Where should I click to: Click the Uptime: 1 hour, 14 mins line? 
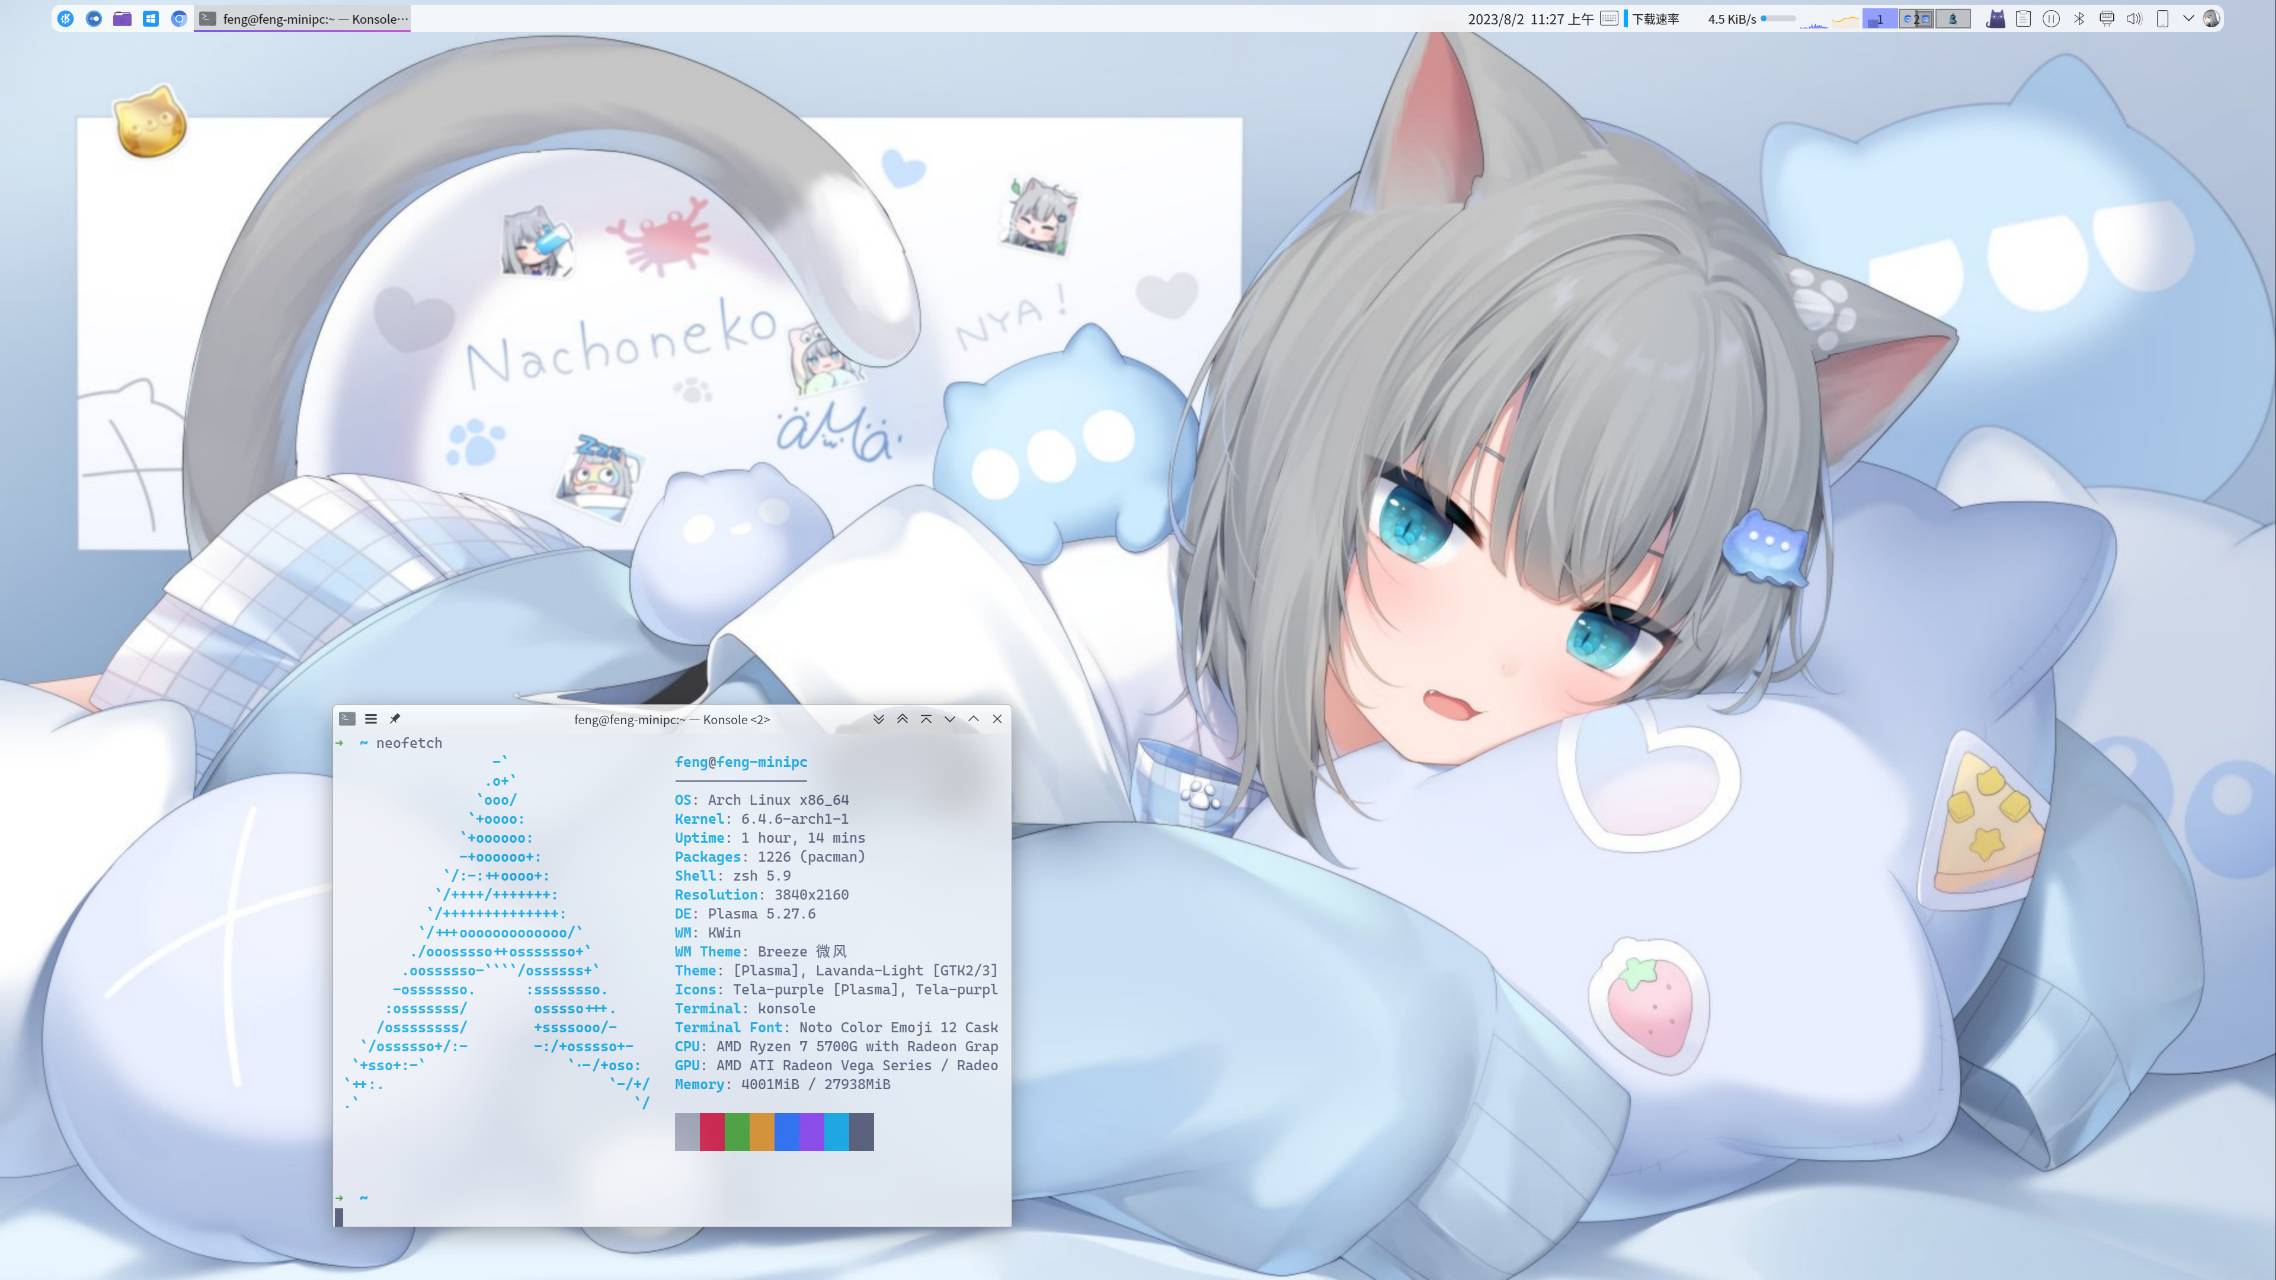(x=770, y=838)
